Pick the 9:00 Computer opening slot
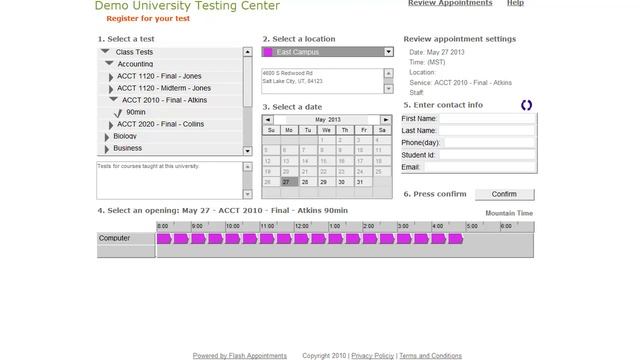This screenshot has width=640, height=360. point(198,239)
